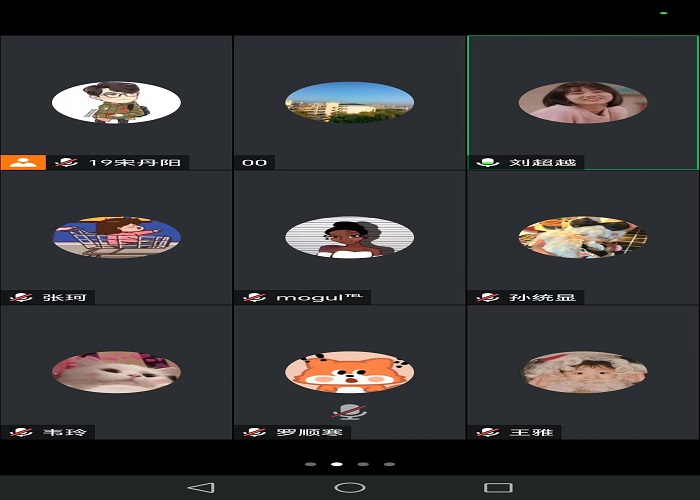Tap muted mic icon beside mogul

(255, 297)
